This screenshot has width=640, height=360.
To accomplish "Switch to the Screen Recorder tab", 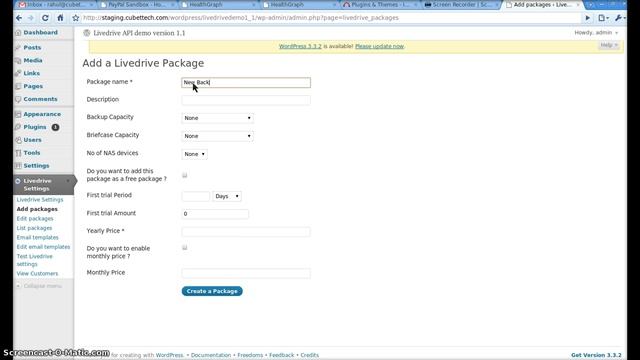I will [x=462, y=5].
